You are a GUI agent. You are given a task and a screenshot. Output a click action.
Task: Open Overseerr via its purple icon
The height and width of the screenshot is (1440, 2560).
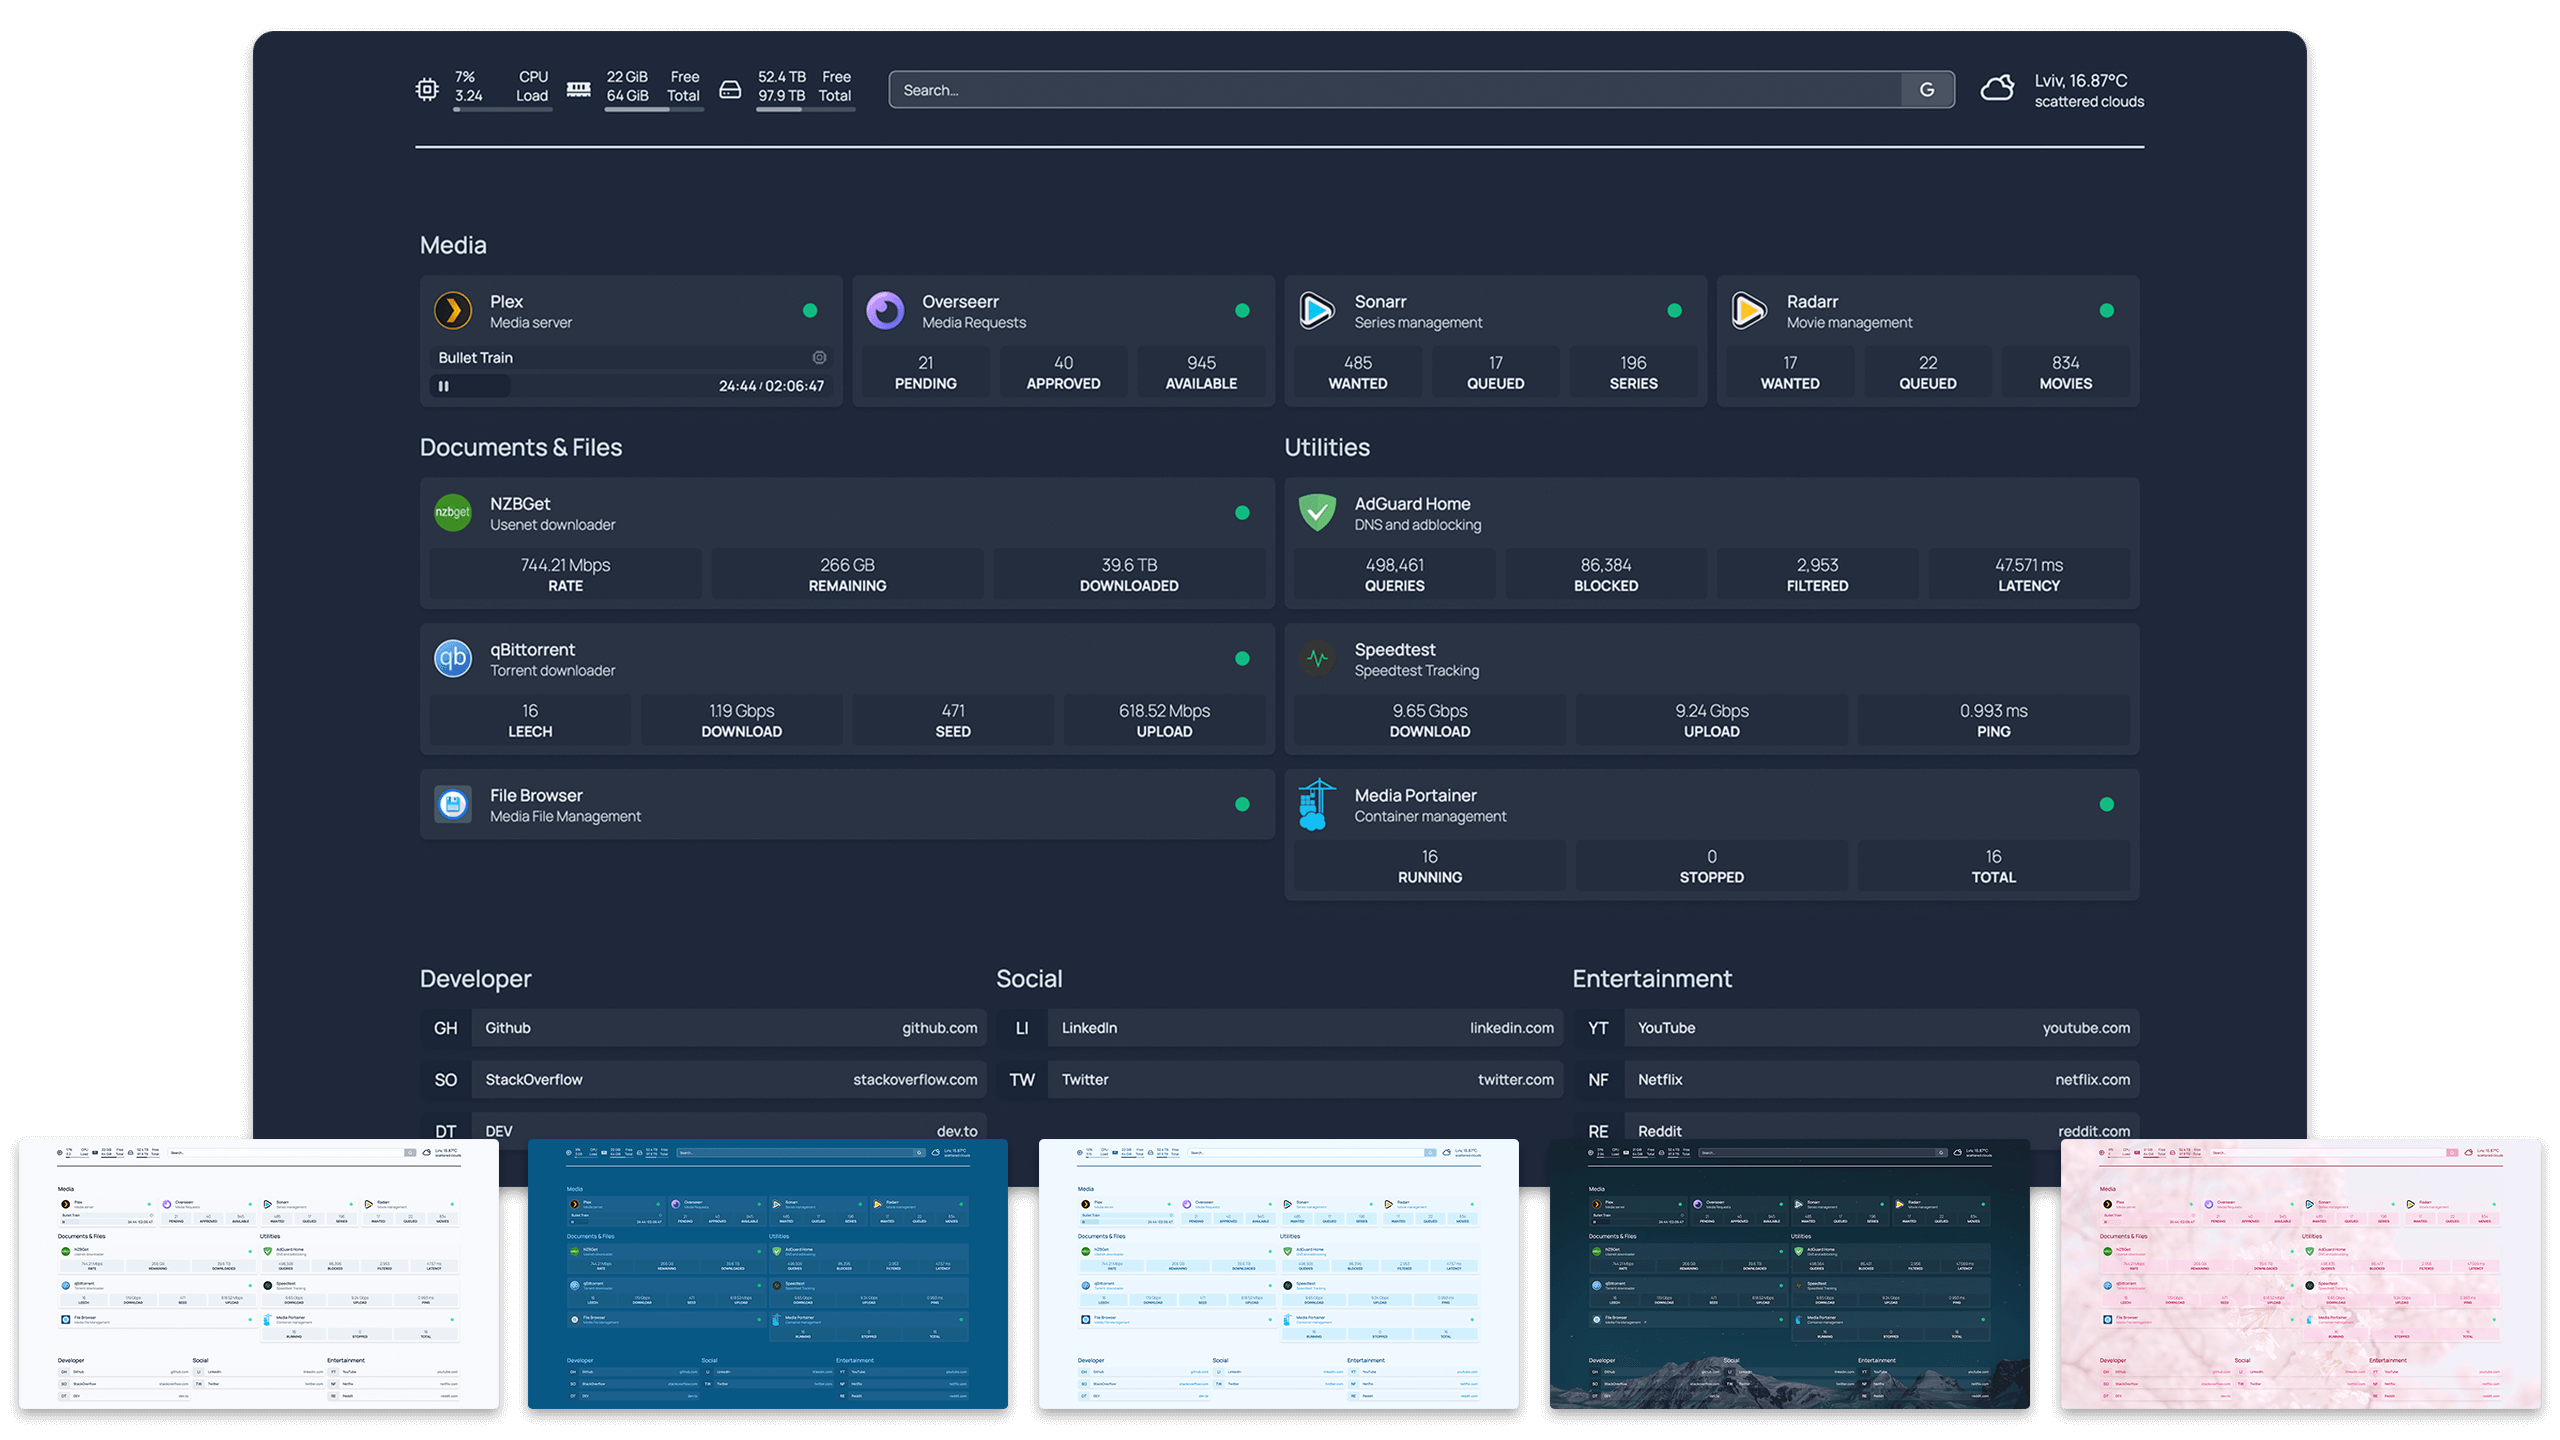pos(885,311)
